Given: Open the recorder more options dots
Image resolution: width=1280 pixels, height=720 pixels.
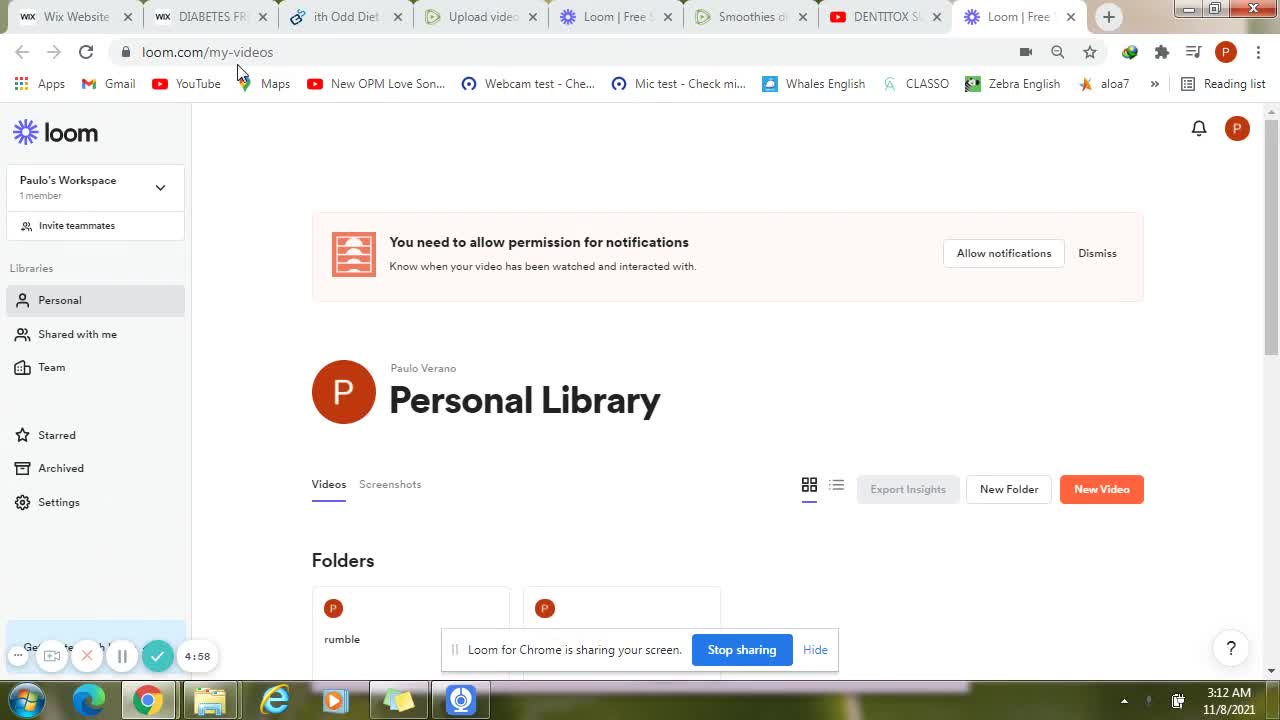Looking at the screenshot, I should 17,656.
